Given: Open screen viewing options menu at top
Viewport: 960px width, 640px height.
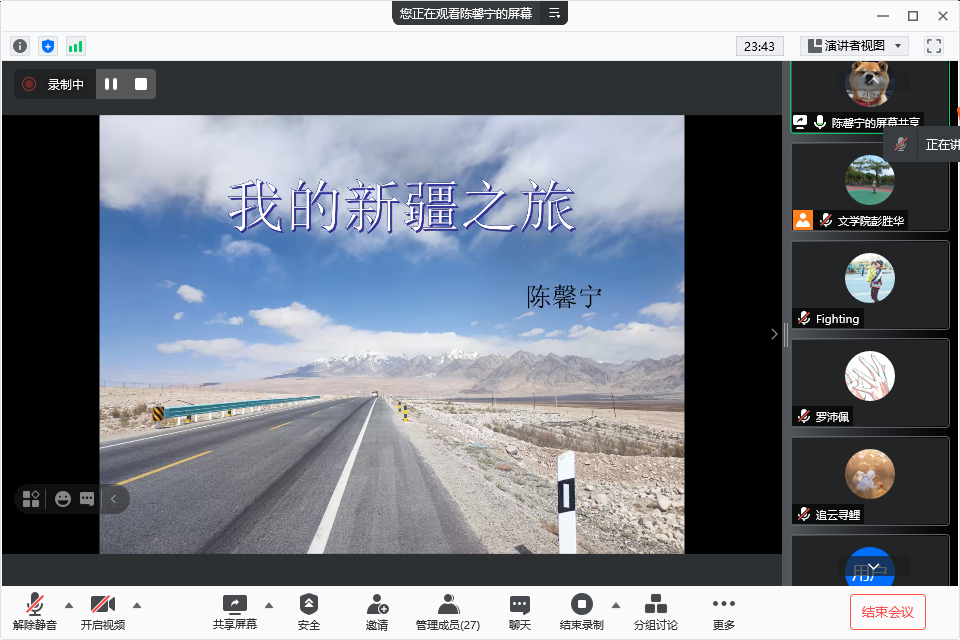Looking at the screenshot, I should [553, 13].
